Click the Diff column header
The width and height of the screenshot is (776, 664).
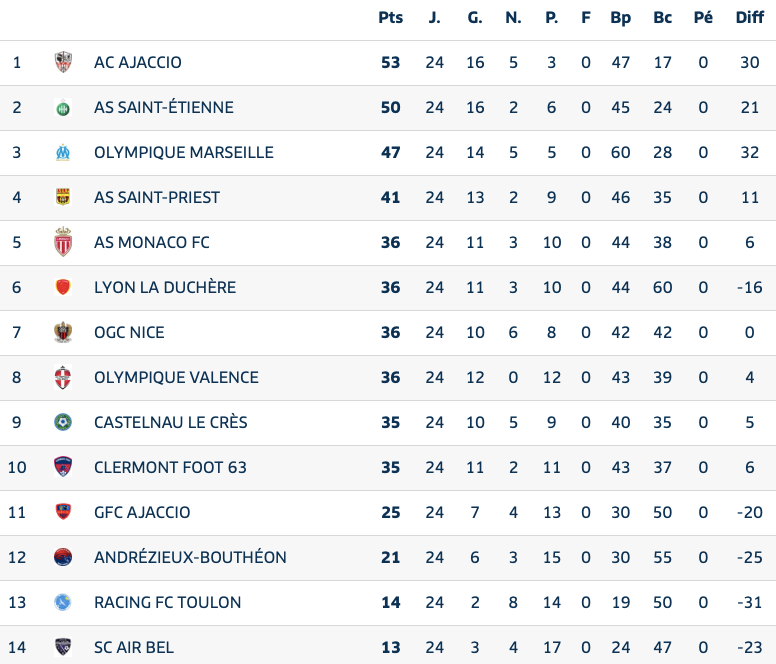(750, 18)
